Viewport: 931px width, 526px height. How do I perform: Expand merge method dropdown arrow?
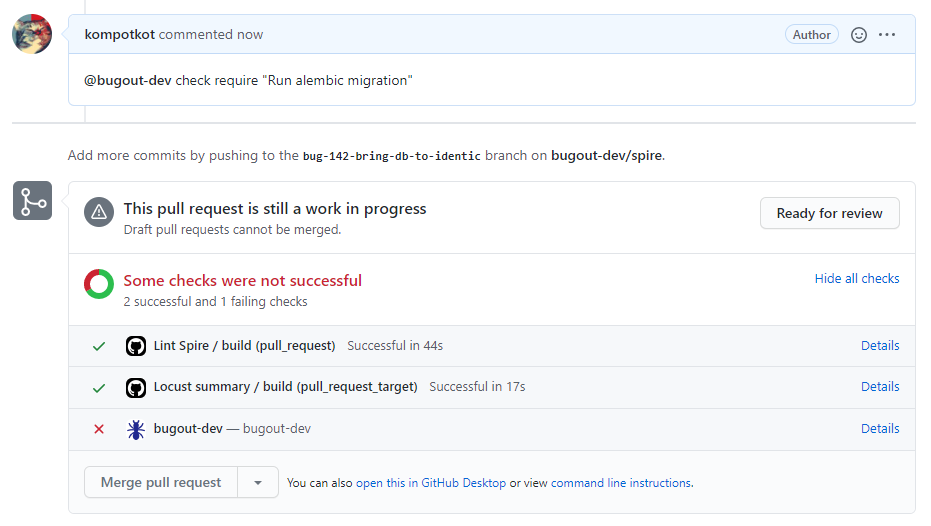(x=258, y=483)
